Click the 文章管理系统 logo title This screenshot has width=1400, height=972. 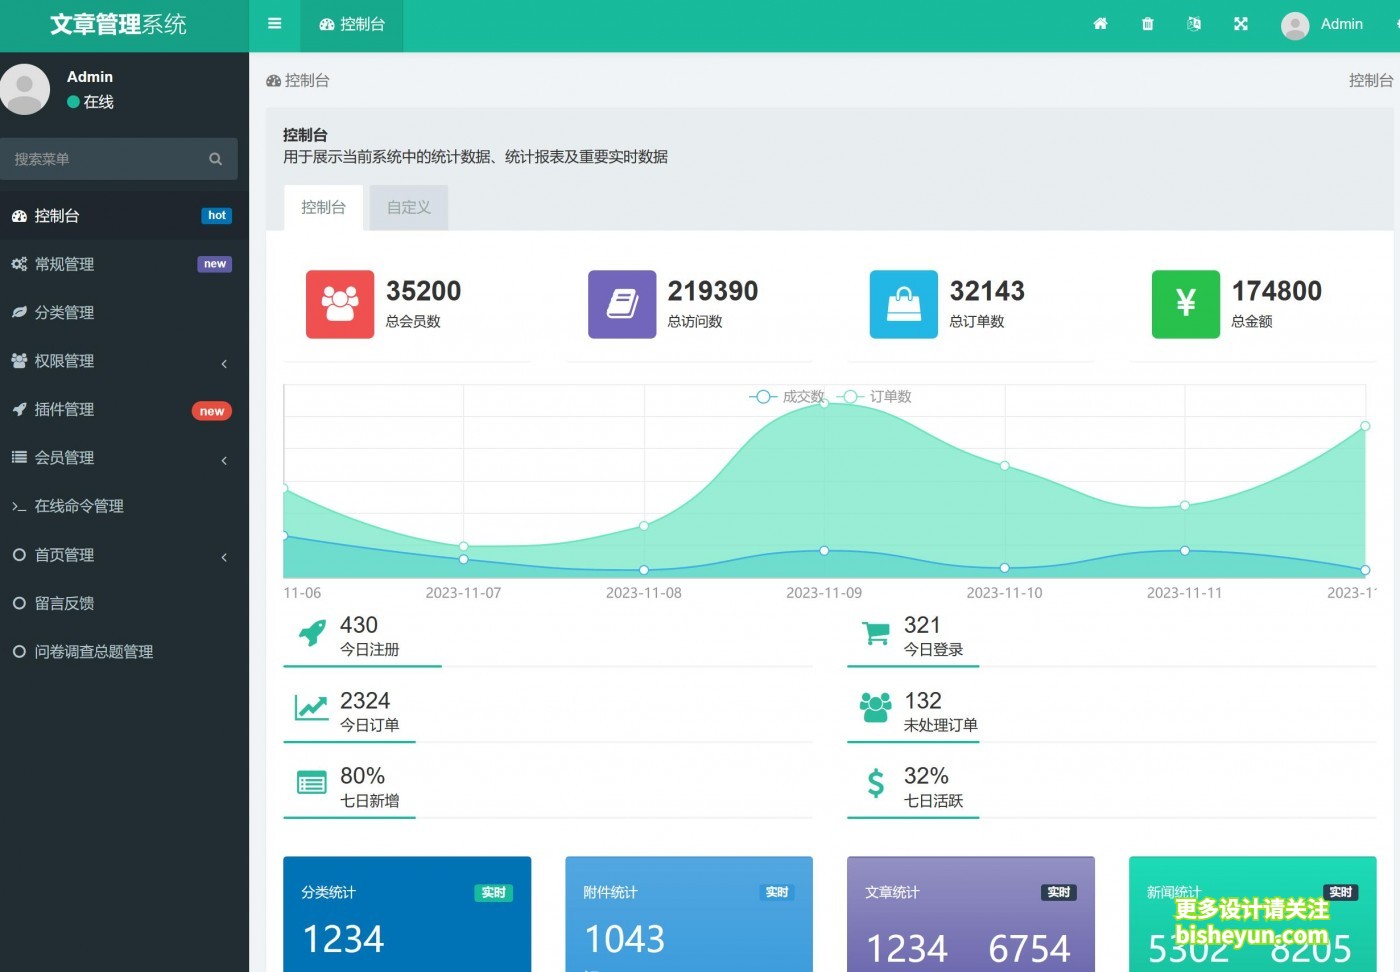[x=118, y=25]
